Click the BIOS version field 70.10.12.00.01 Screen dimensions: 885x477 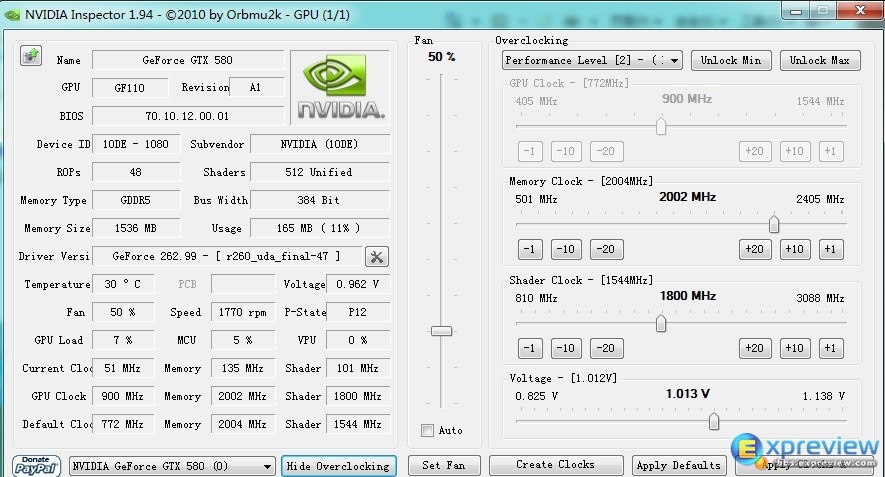pyautogui.click(x=188, y=116)
